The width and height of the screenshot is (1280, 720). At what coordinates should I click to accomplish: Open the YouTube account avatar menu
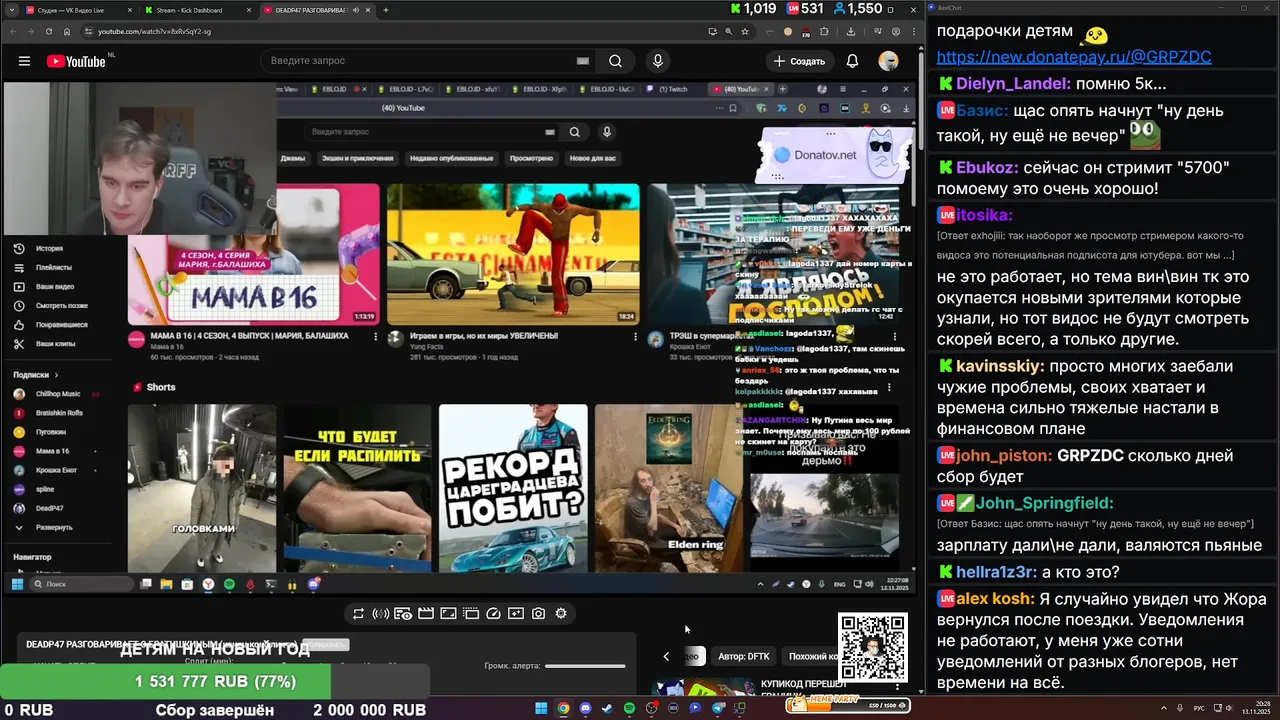coord(888,61)
